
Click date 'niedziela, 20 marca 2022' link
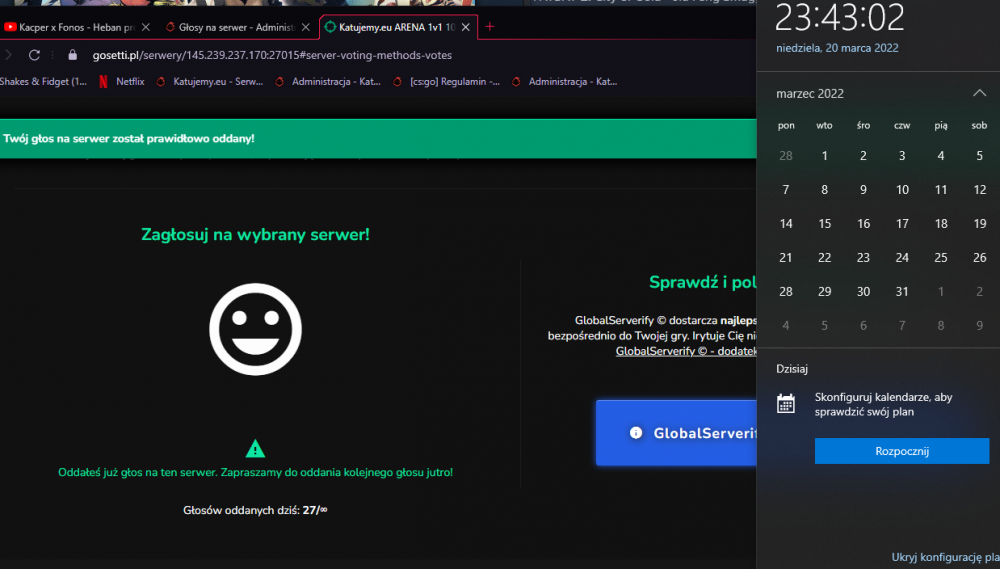[x=837, y=48]
